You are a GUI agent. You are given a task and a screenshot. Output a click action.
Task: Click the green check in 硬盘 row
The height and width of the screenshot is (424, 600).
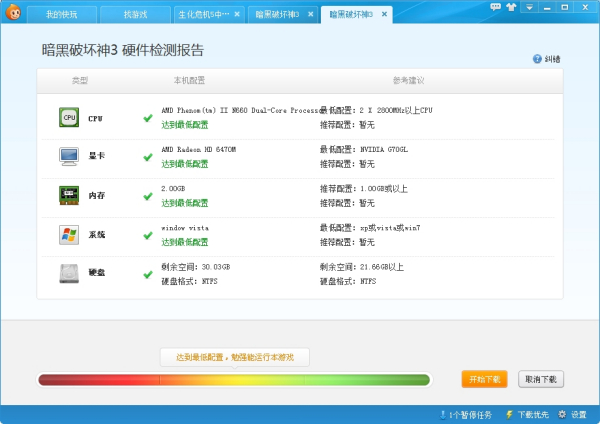point(148,274)
